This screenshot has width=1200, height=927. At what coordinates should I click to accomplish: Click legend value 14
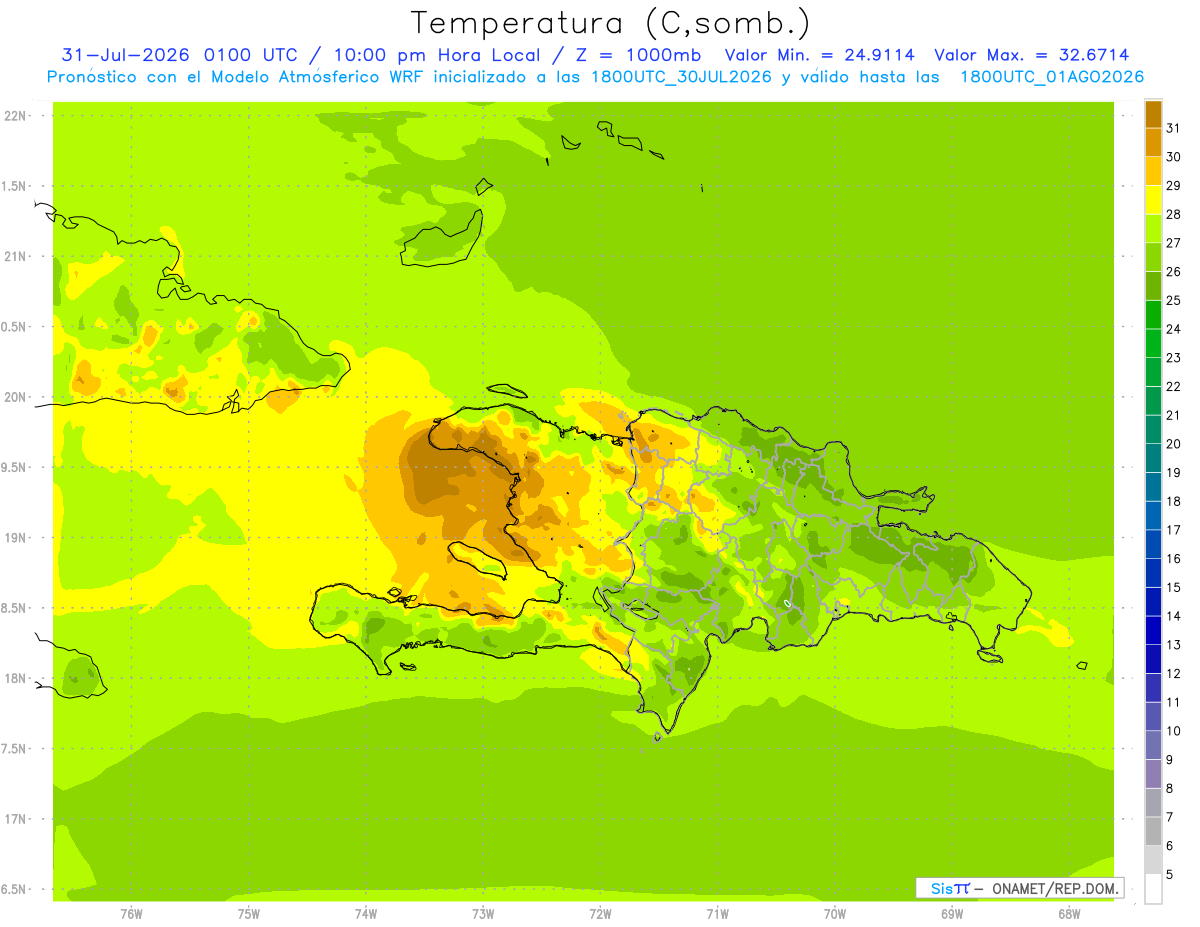[1173, 616]
